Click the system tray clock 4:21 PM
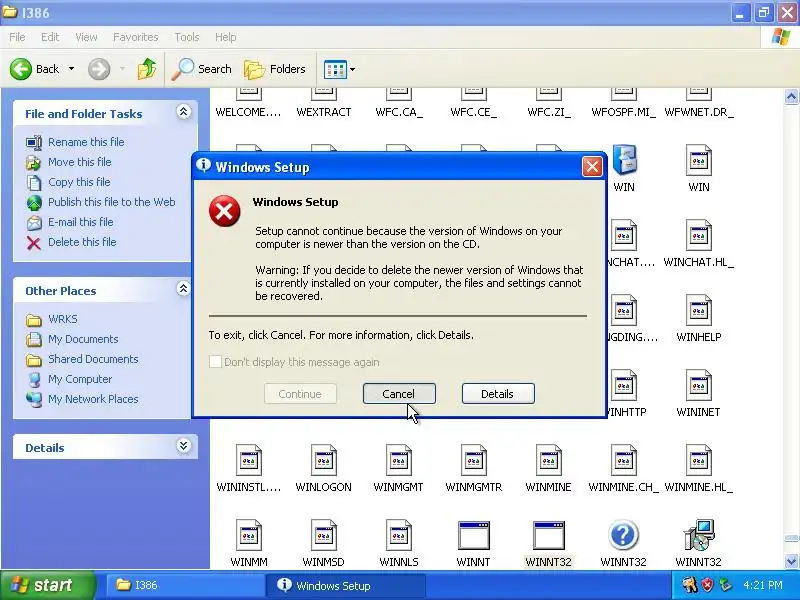 coord(763,585)
